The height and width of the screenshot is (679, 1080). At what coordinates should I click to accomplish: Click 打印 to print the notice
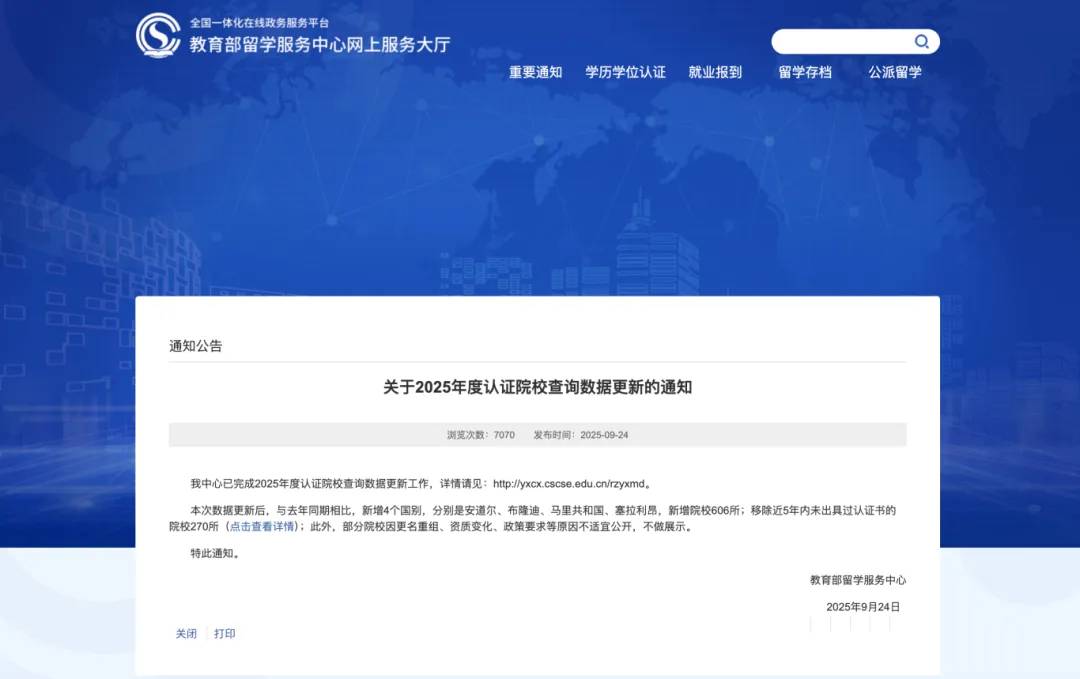coord(226,633)
